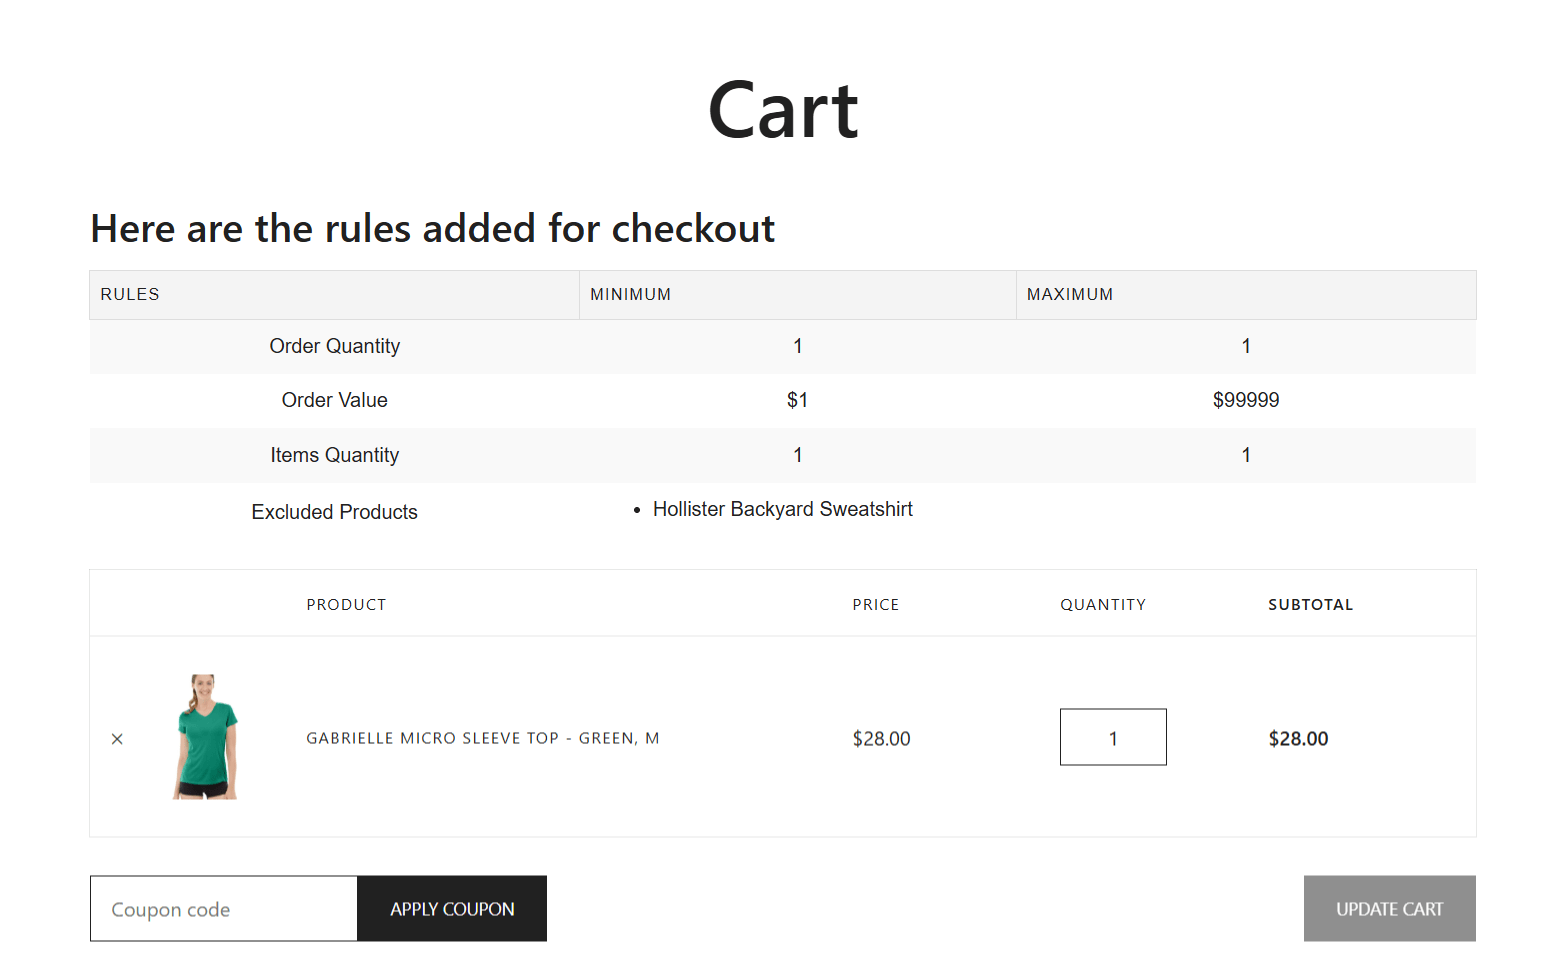Select the RULES column header
1566x971 pixels.
click(x=130, y=294)
